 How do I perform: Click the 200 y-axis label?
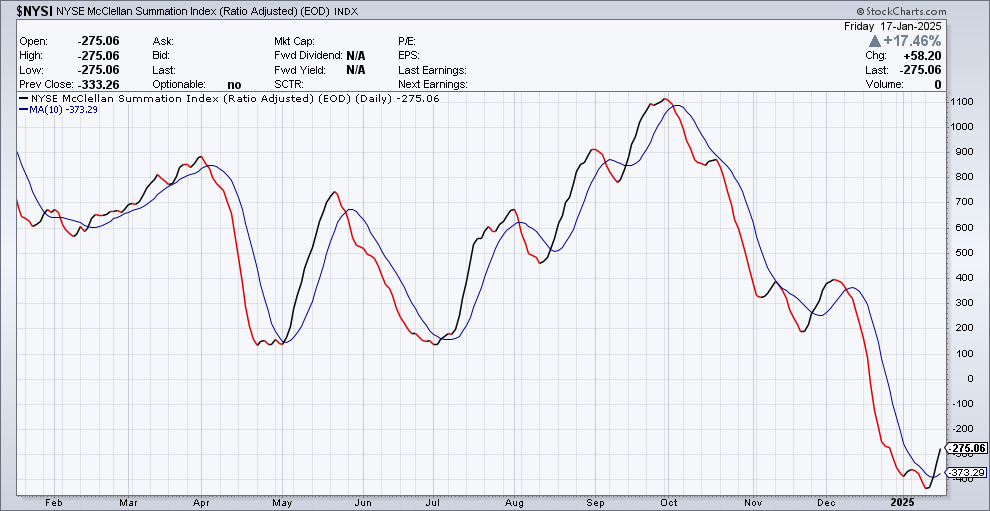[x=963, y=328]
